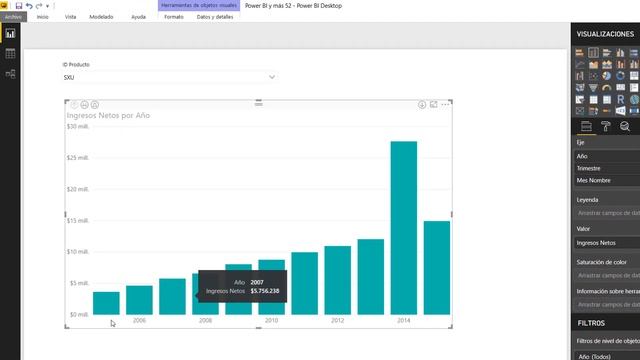Click the empty Saturación de color well
This screenshot has height=360, width=640.
pyautogui.click(x=607, y=276)
